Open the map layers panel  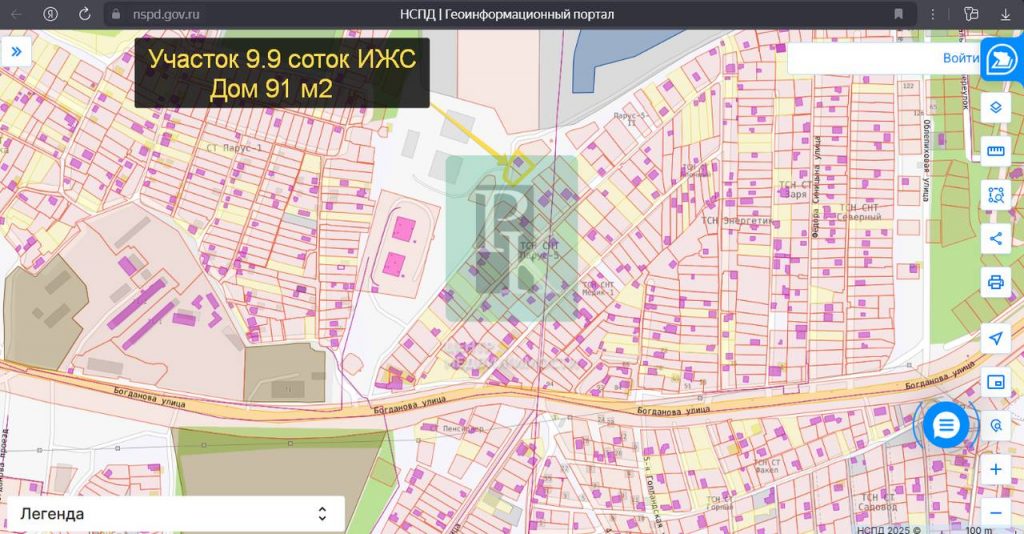995,107
